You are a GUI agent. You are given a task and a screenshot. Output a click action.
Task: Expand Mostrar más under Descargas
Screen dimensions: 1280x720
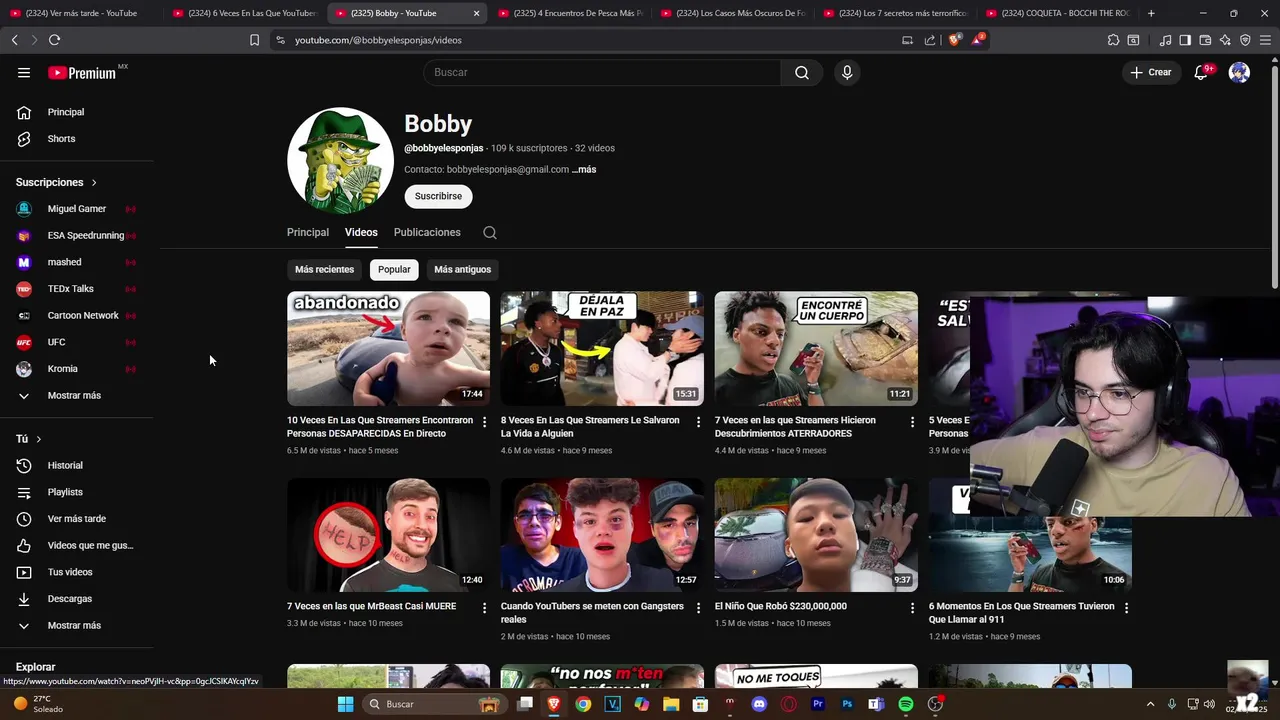point(74,625)
